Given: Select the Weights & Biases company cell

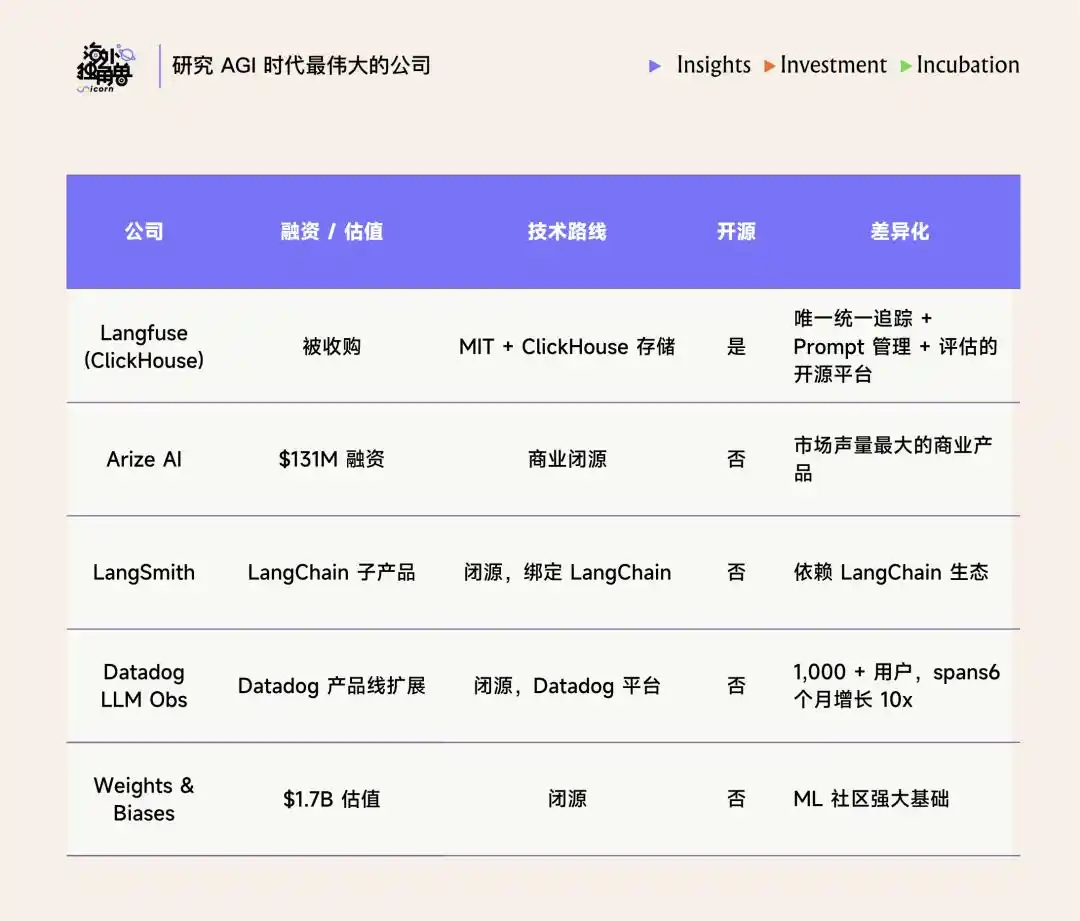Looking at the screenshot, I should [144, 799].
